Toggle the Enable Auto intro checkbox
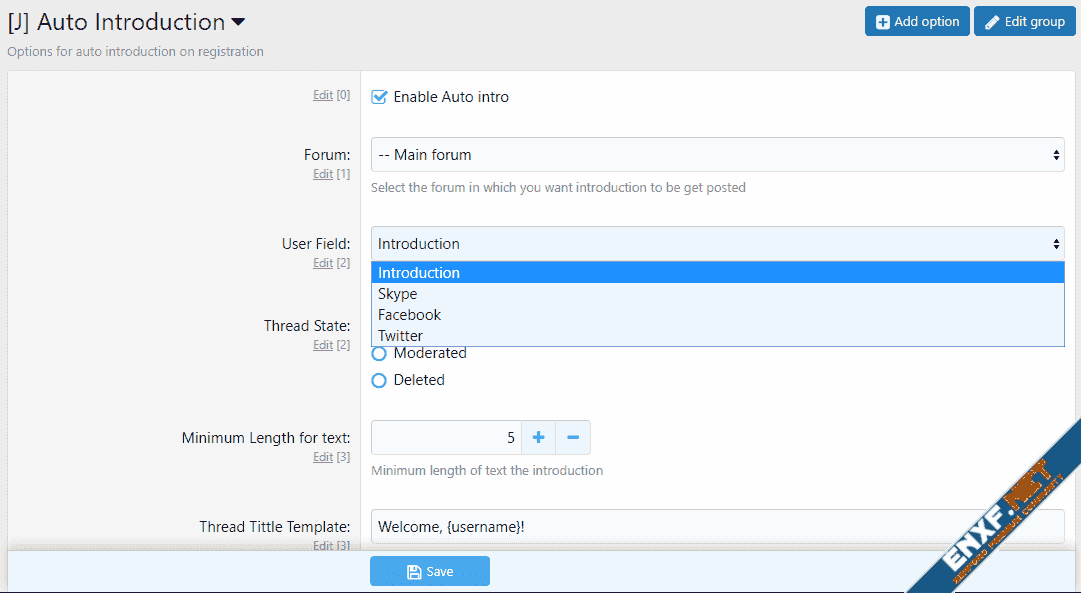This screenshot has height=593, width=1081. [x=379, y=97]
